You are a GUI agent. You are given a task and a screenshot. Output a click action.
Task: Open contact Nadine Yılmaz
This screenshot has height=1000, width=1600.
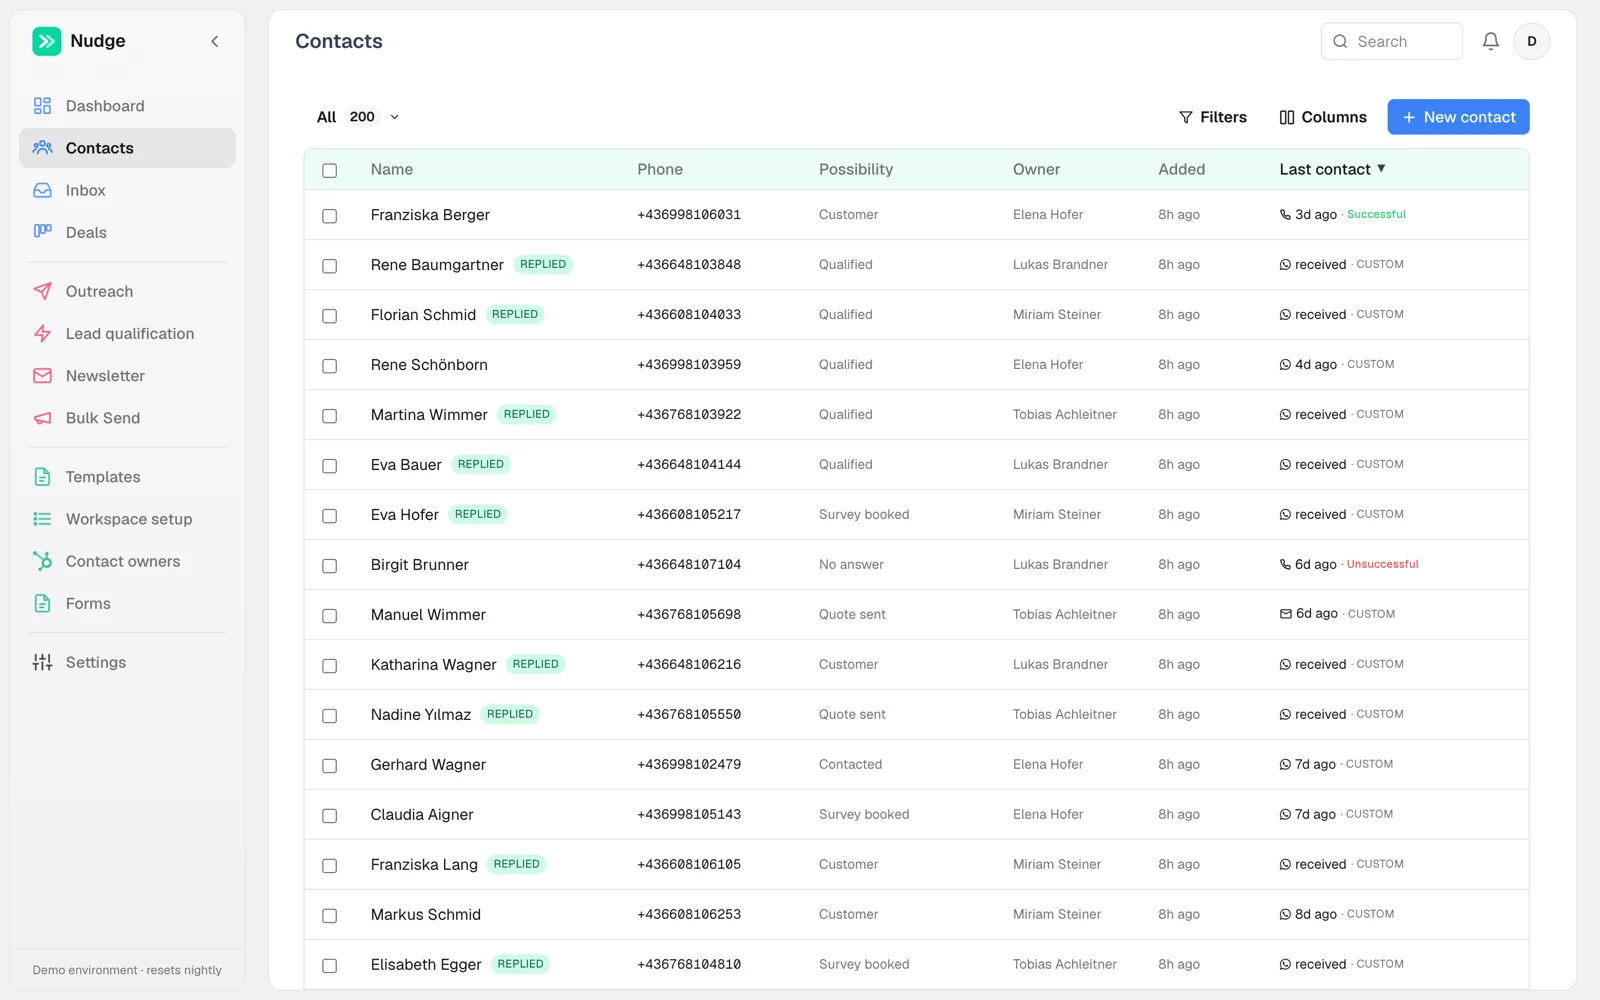[x=420, y=714]
